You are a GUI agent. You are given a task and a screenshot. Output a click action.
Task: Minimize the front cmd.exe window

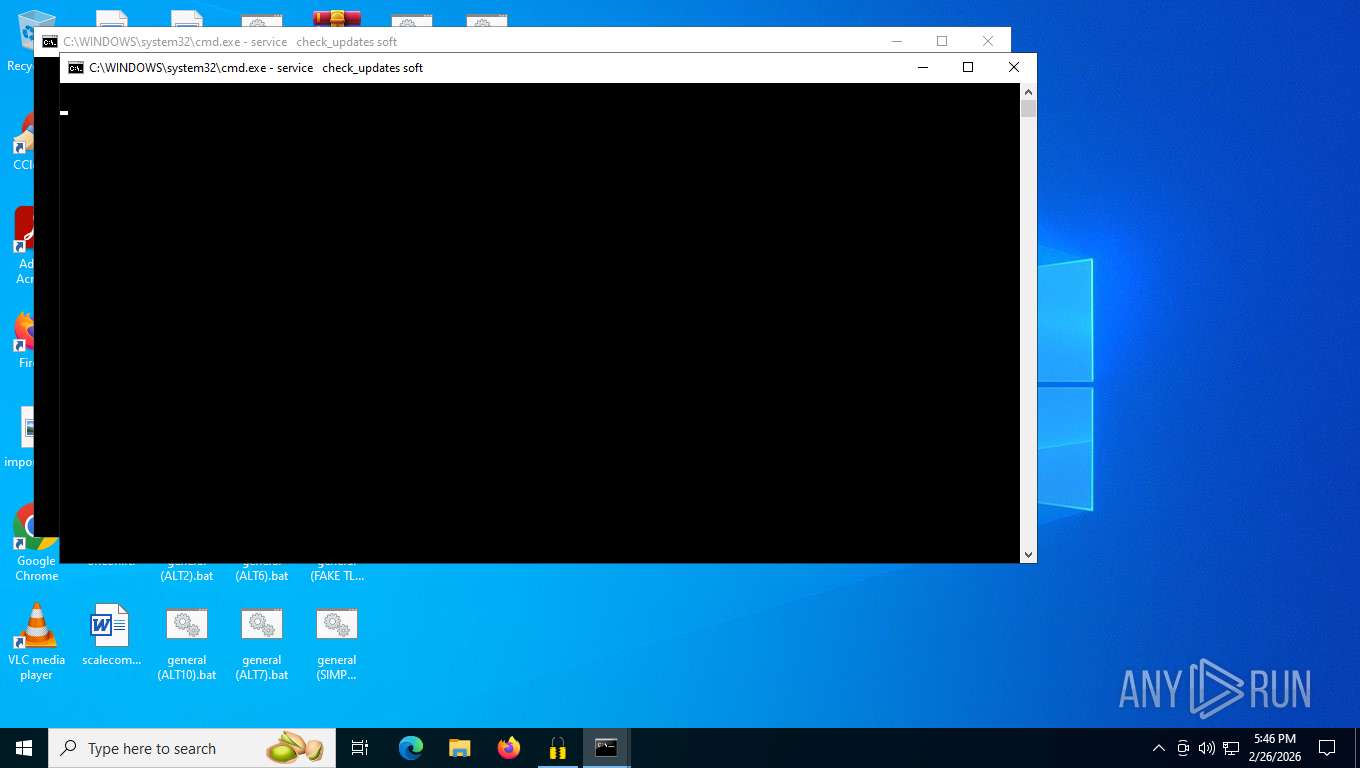922,68
